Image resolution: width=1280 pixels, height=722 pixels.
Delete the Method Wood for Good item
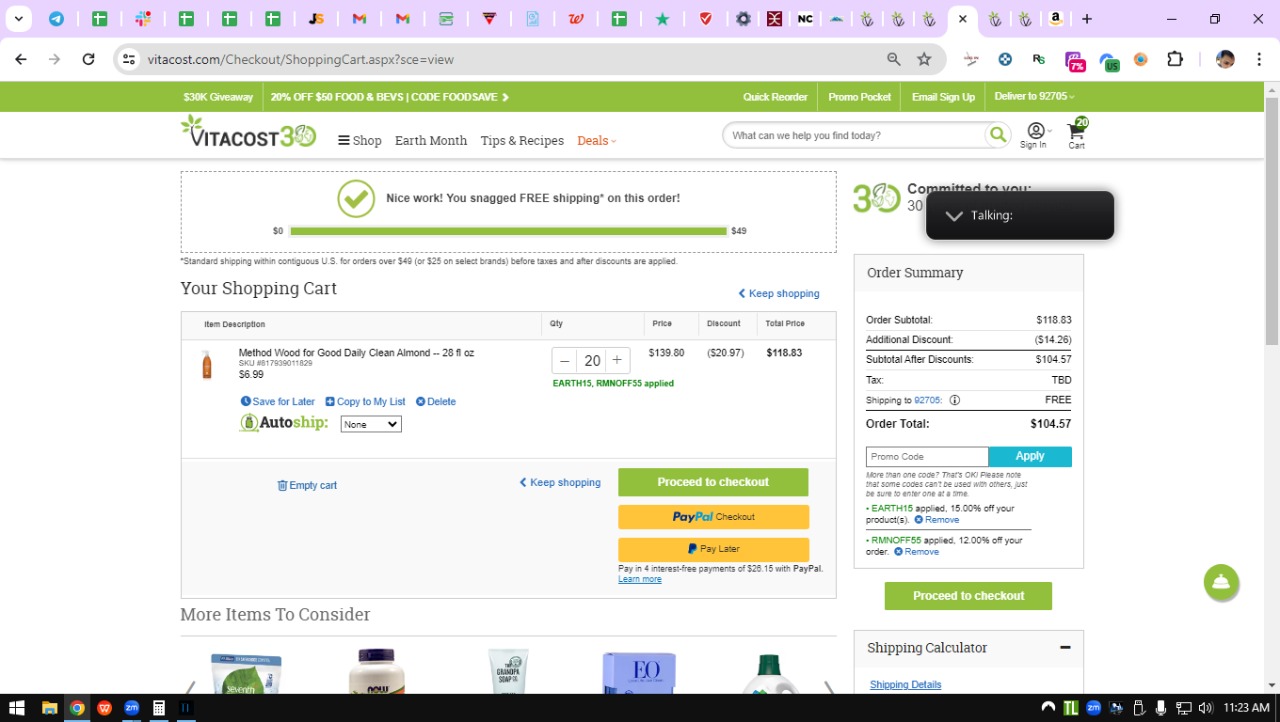436,402
